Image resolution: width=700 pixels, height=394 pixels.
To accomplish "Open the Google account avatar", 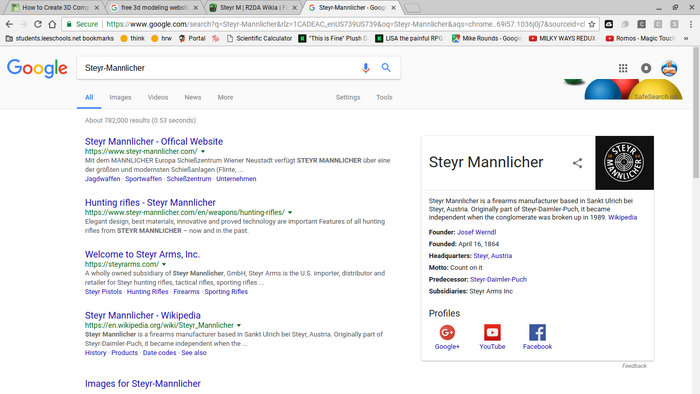I will (x=669, y=68).
